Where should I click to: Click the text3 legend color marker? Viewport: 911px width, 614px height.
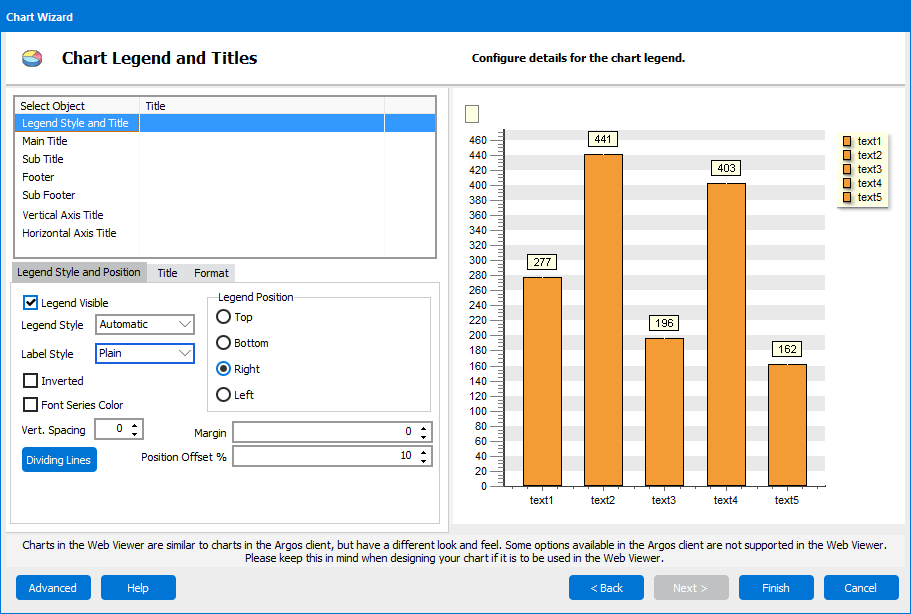(845, 169)
